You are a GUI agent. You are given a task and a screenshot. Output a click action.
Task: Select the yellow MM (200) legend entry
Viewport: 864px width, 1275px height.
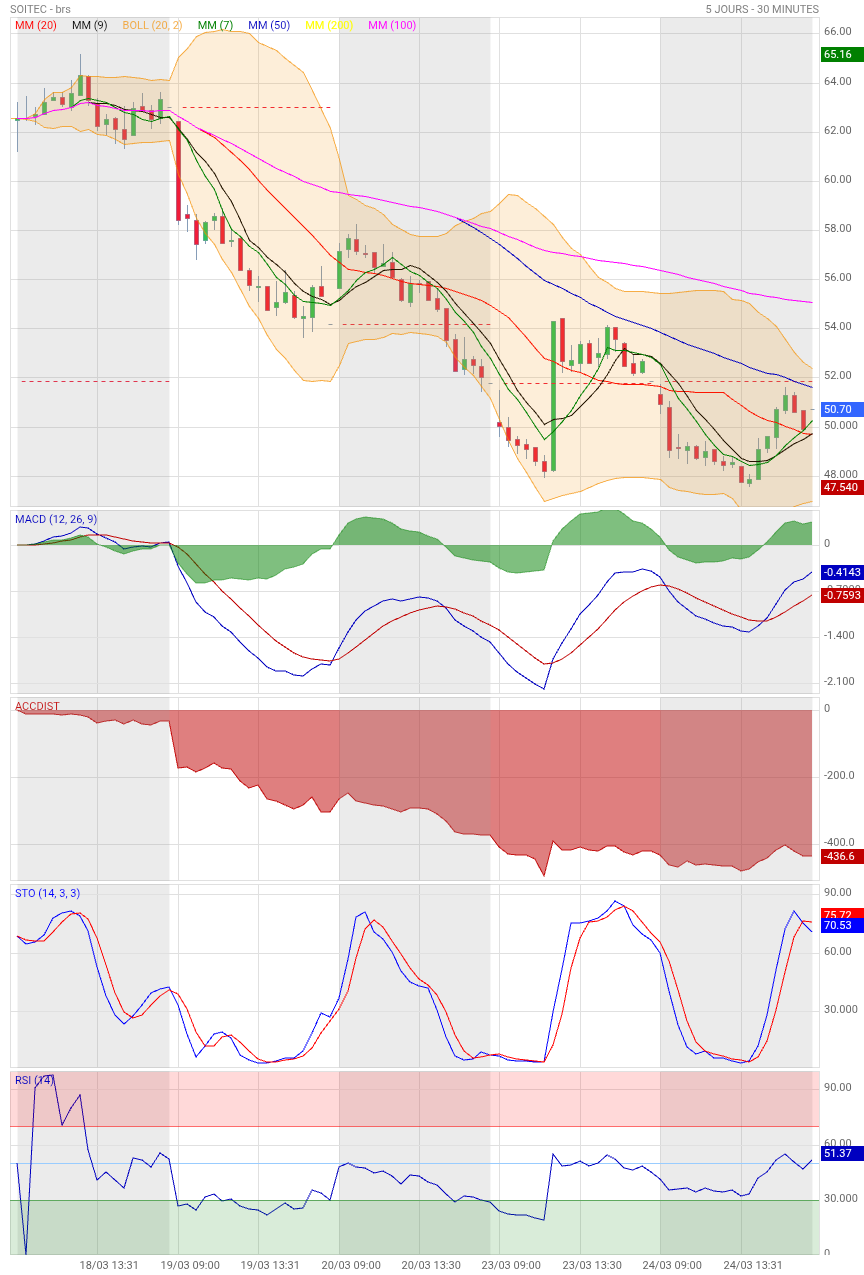tap(330, 25)
